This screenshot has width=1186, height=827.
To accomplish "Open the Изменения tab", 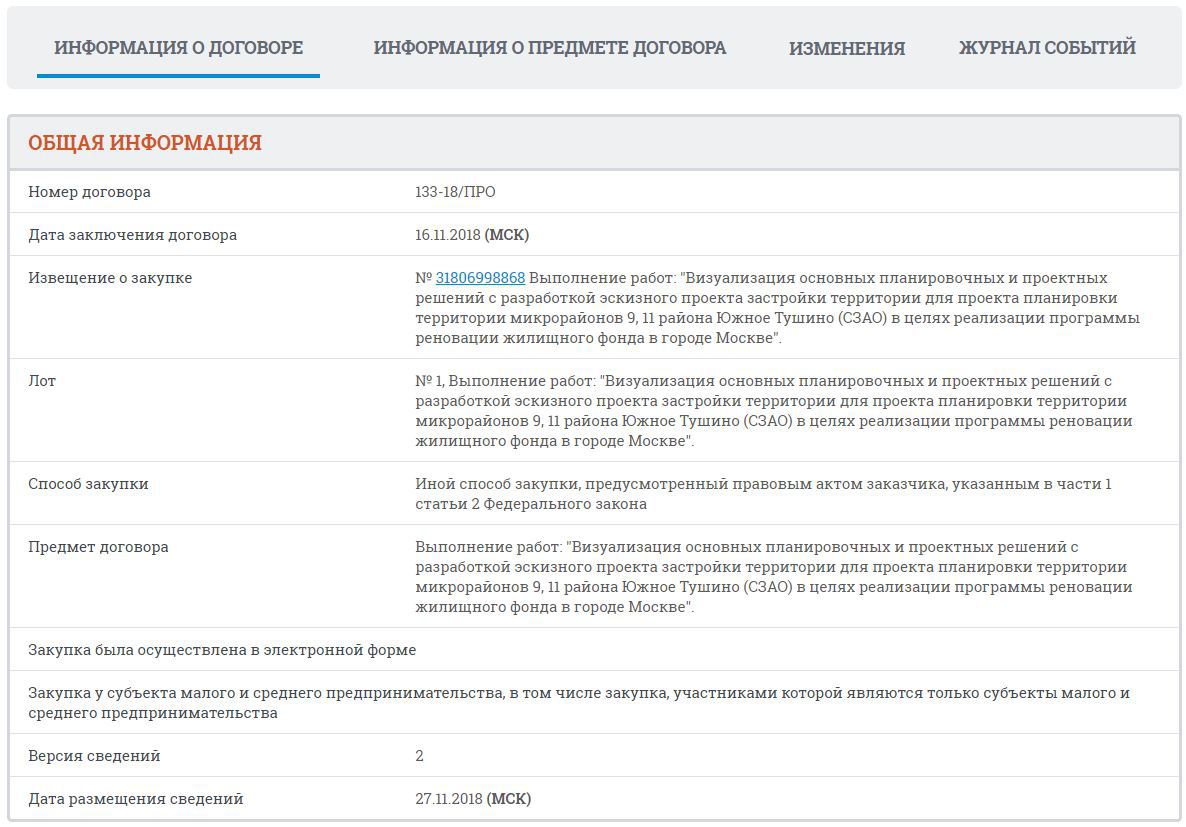I will (x=846, y=48).
